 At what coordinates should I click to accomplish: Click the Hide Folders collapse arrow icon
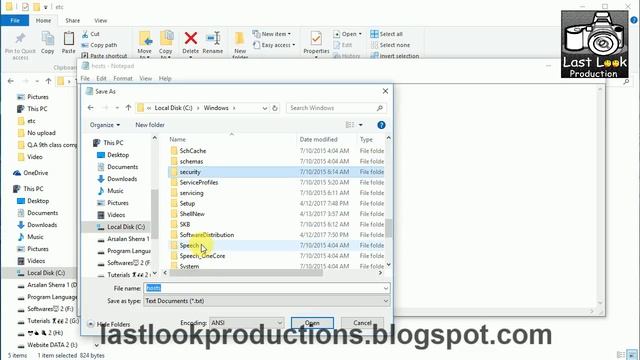(x=91, y=324)
